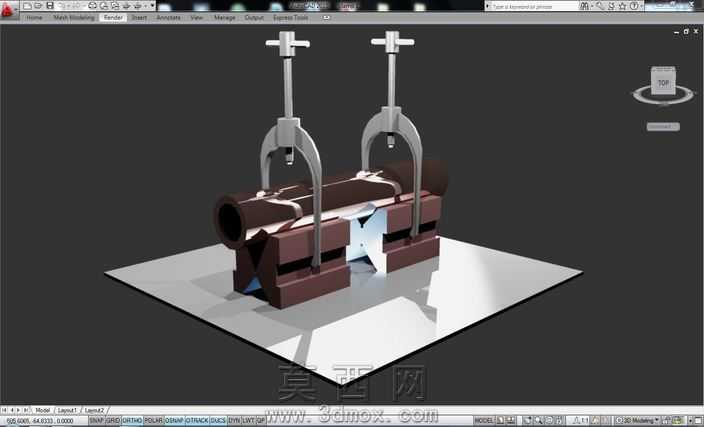The image size is (704, 427).
Task: Click the coordinates readout in status bar
Action: 40,421
